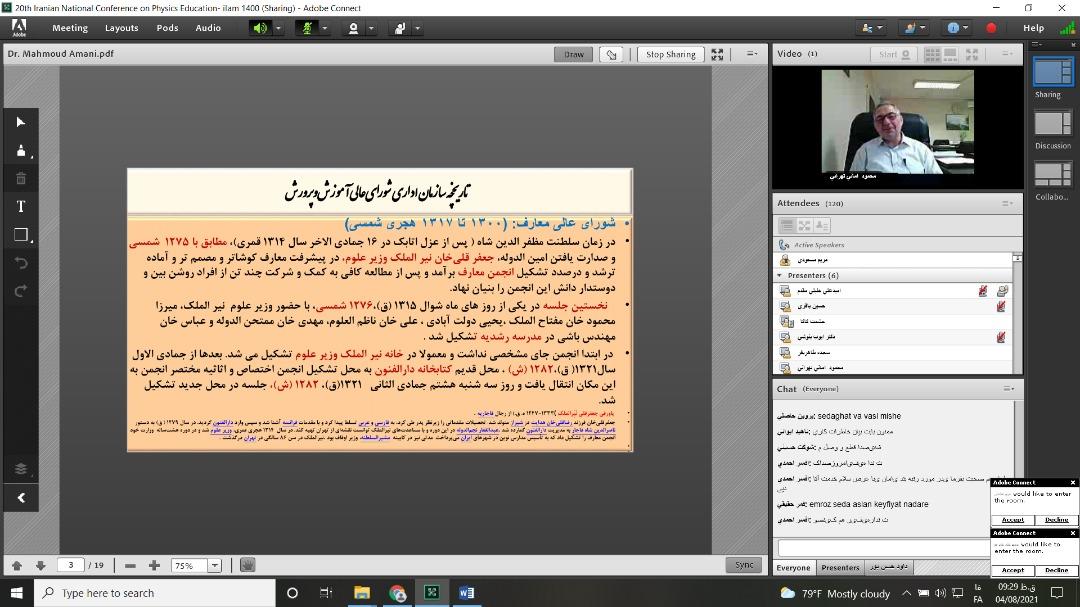The image size is (1080, 607).
Task: Pick the rectangle shape drawing tool
Action: (20, 235)
